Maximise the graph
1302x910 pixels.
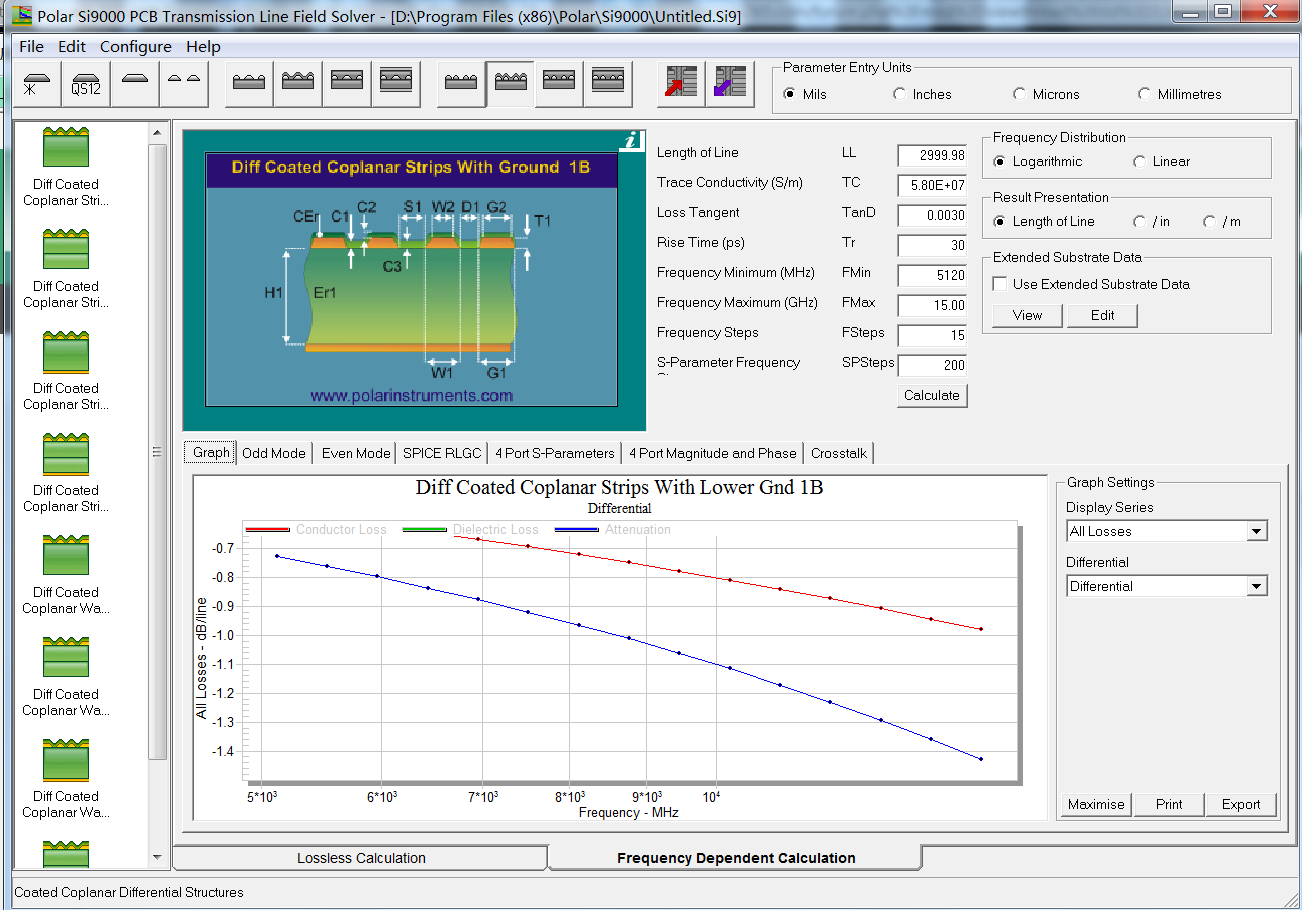(x=1096, y=804)
